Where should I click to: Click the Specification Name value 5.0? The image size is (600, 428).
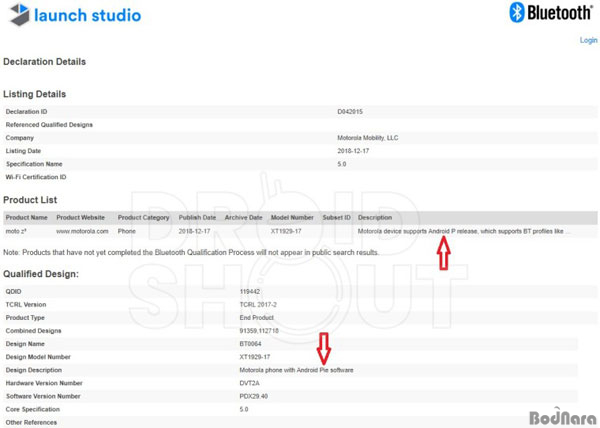point(342,164)
